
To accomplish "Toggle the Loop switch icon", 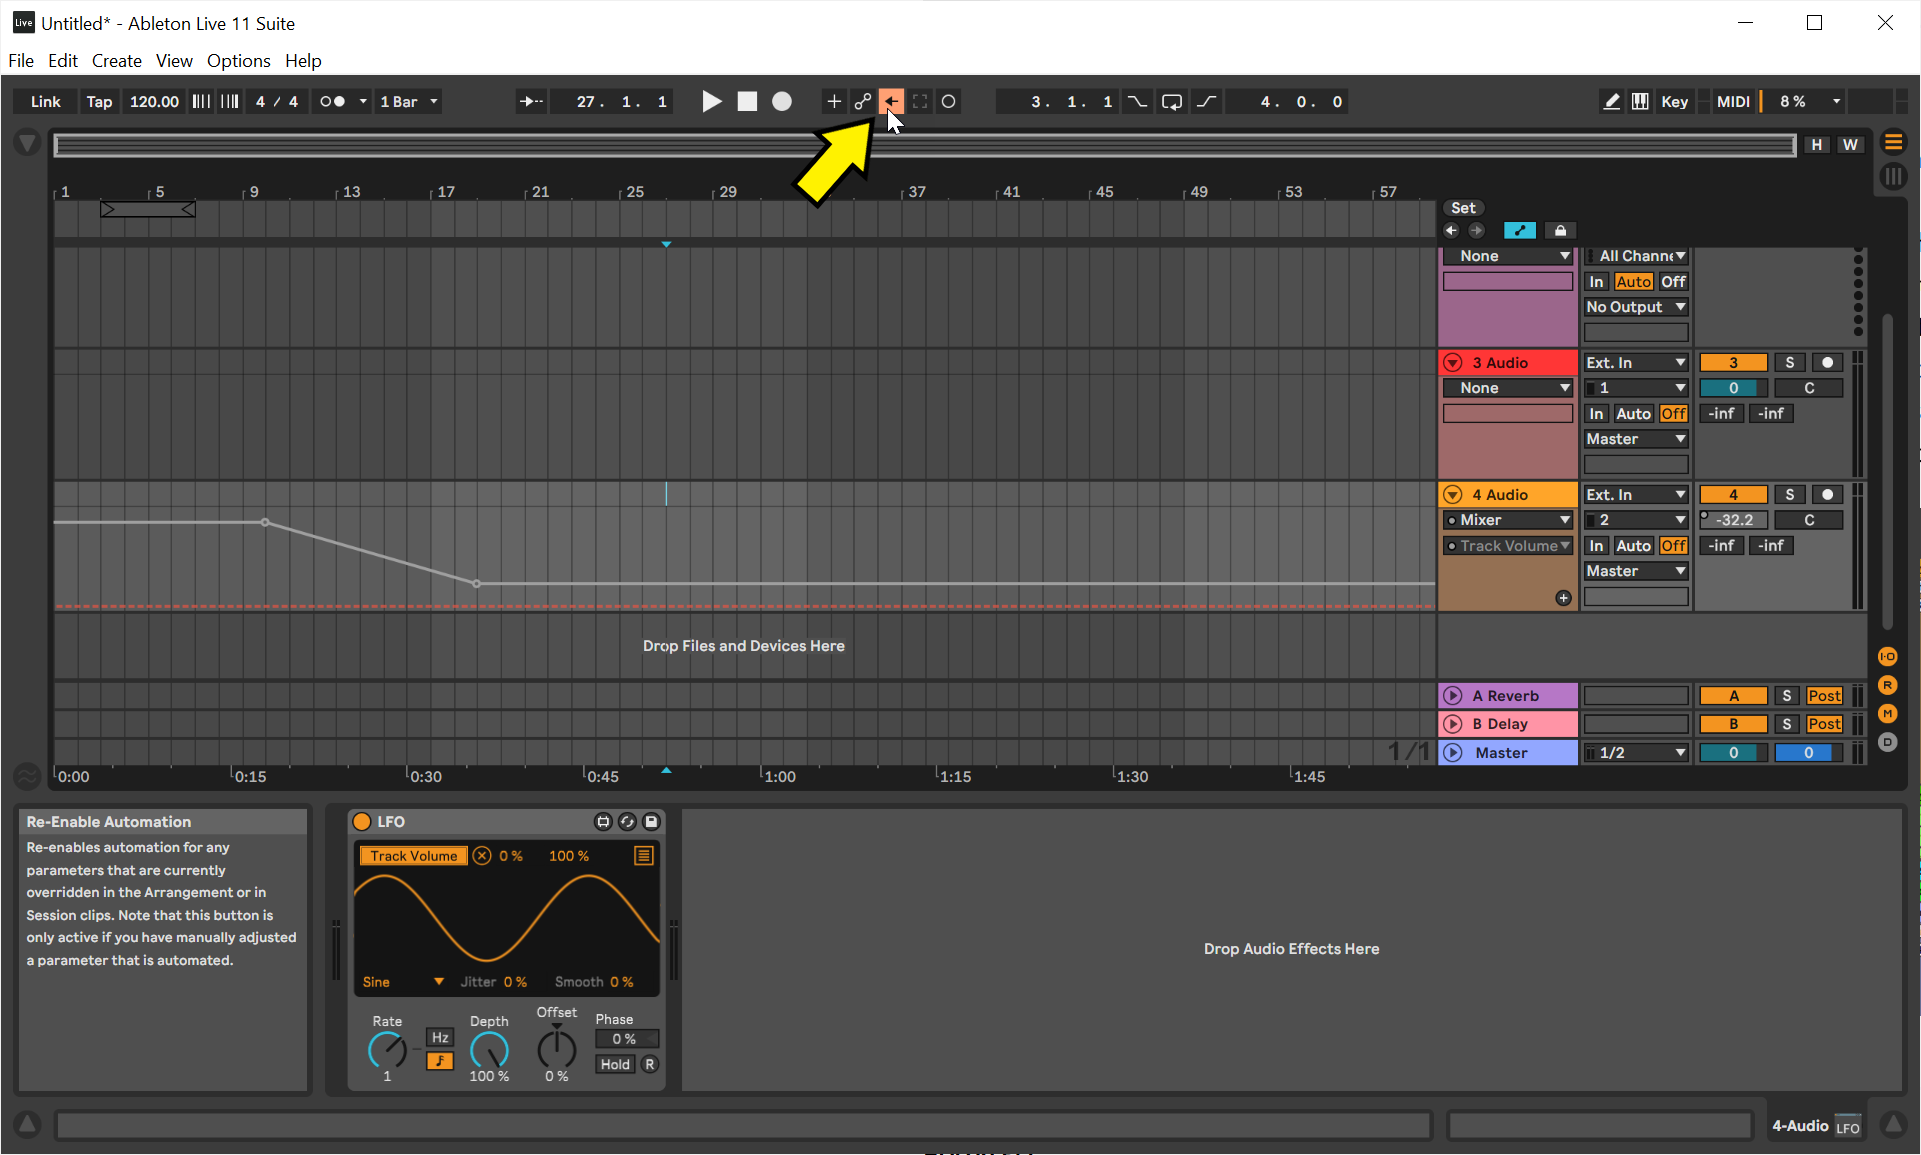I will click(x=1172, y=101).
